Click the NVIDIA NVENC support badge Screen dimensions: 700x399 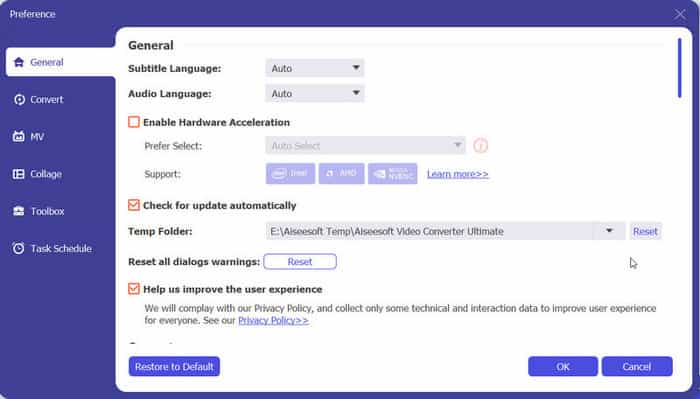coord(393,174)
